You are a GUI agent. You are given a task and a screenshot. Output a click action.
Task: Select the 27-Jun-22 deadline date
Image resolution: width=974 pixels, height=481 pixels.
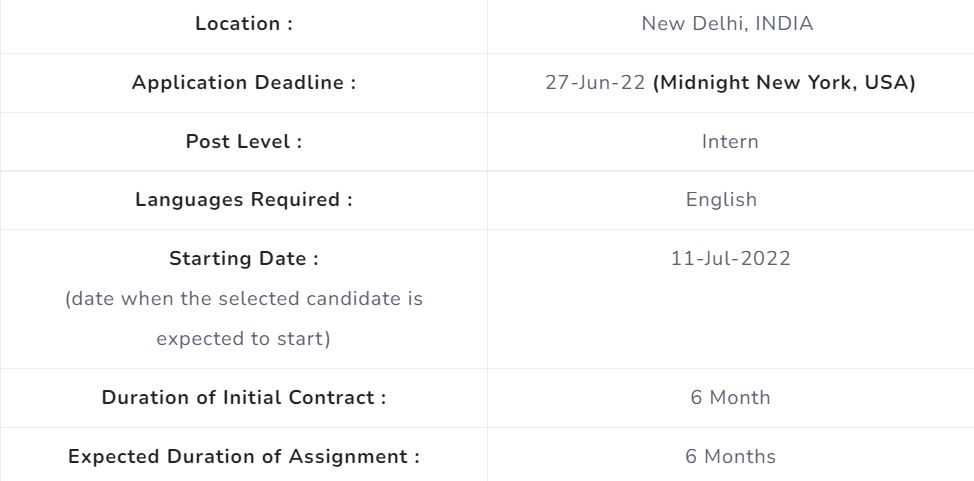pyautogui.click(x=595, y=83)
